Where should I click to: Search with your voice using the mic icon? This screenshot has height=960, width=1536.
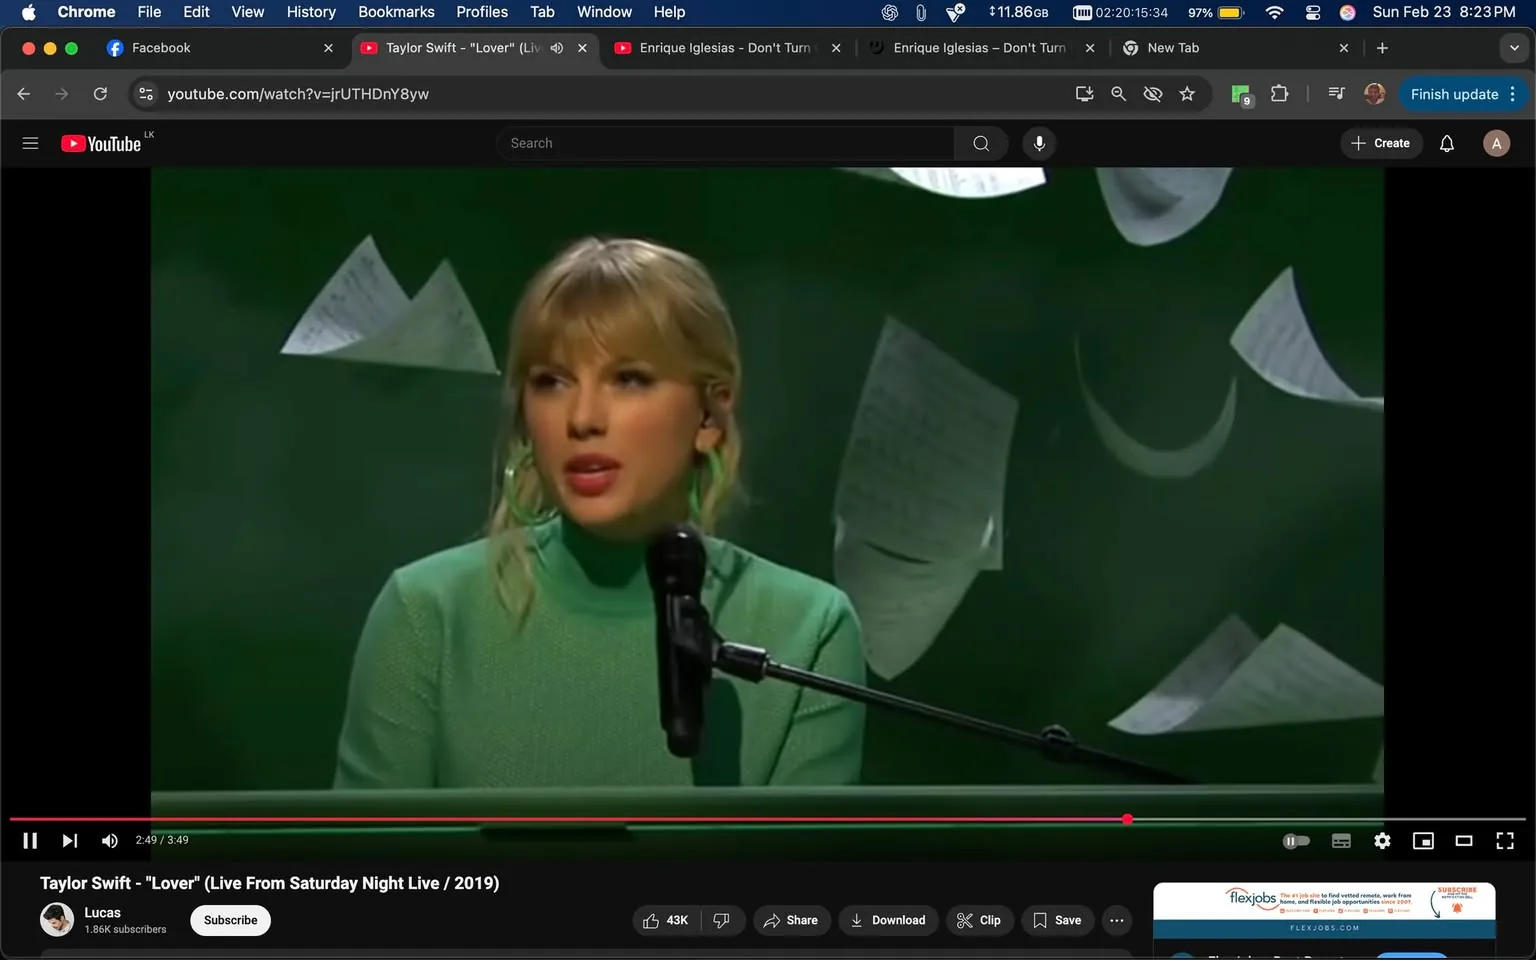coord(1039,143)
